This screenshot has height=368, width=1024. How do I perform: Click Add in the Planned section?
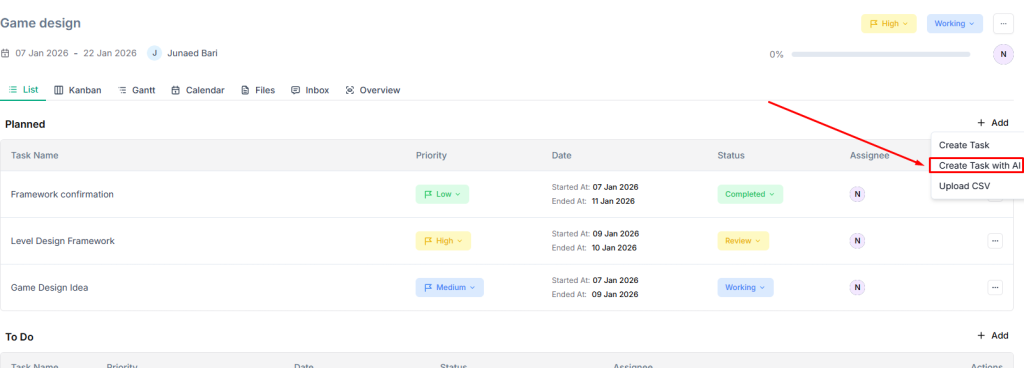(x=993, y=123)
